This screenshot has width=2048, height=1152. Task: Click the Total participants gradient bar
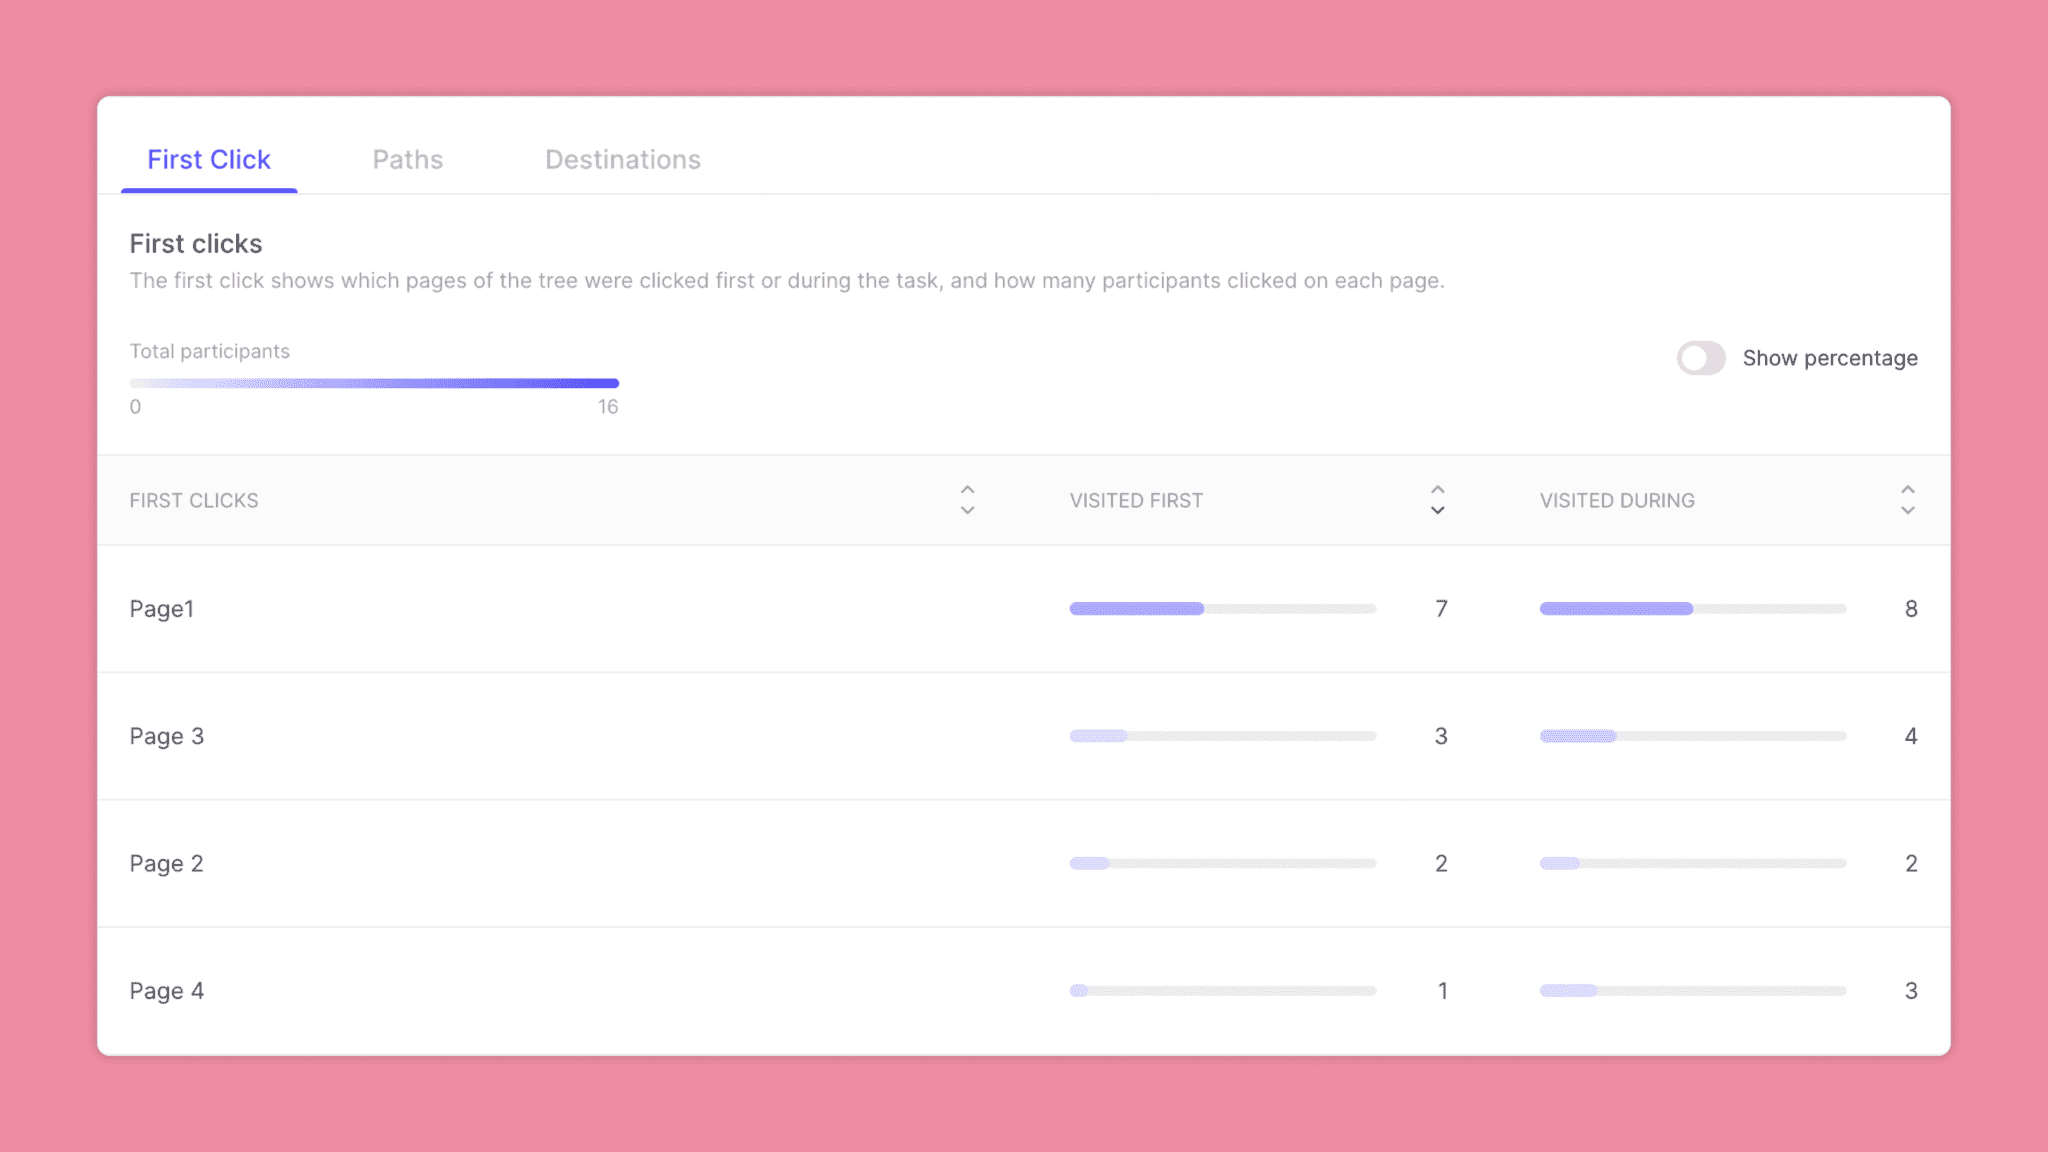(x=374, y=383)
